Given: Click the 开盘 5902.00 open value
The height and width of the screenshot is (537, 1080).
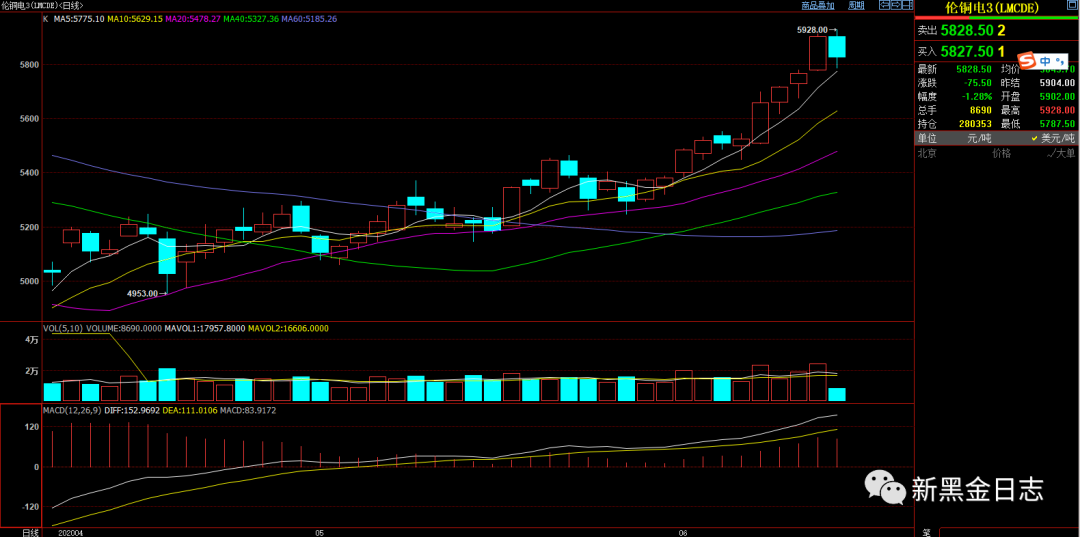Looking at the screenshot, I should [x=1057, y=96].
